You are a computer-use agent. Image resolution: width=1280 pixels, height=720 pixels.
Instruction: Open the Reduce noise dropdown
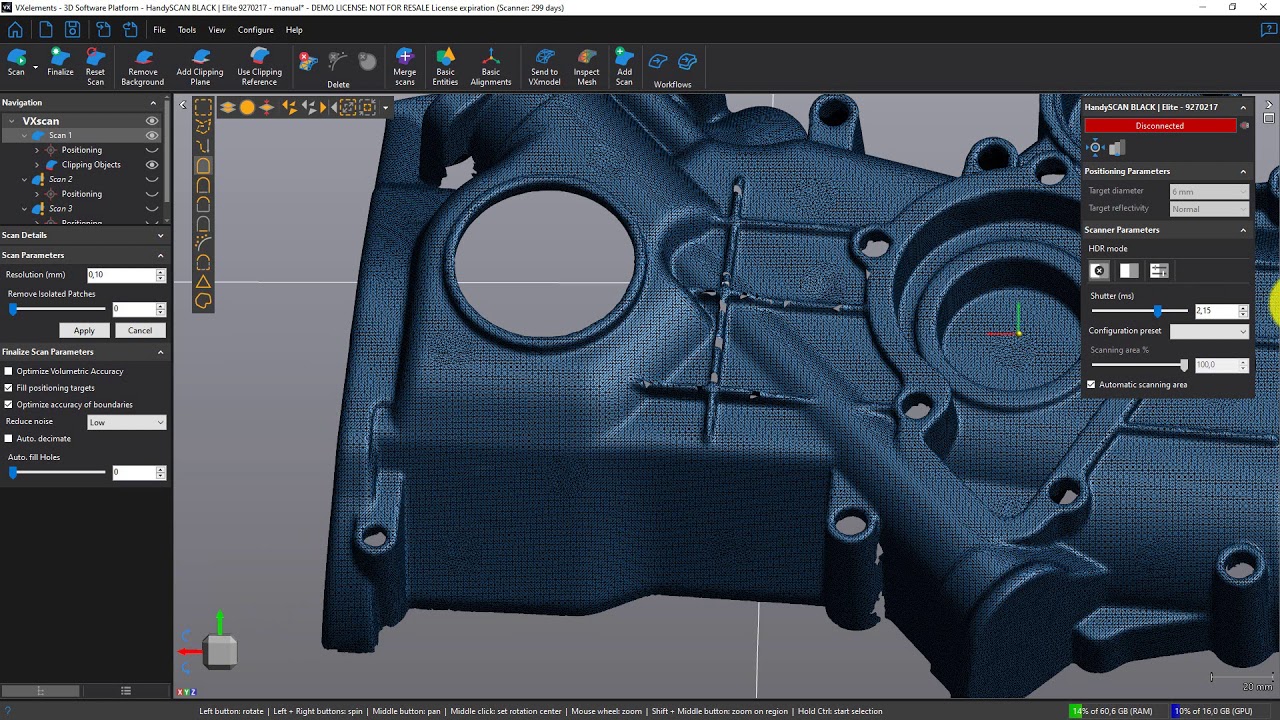[126, 422]
